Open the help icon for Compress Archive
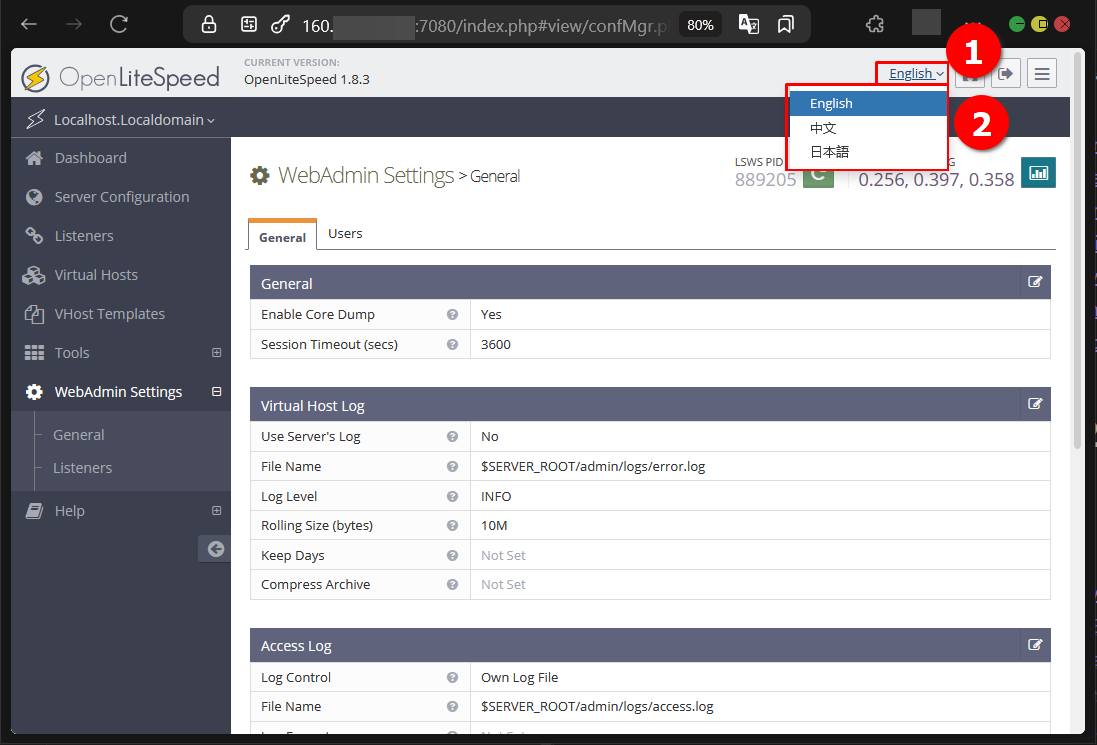Image resolution: width=1097 pixels, height=745 pixels. pos(453,585)
